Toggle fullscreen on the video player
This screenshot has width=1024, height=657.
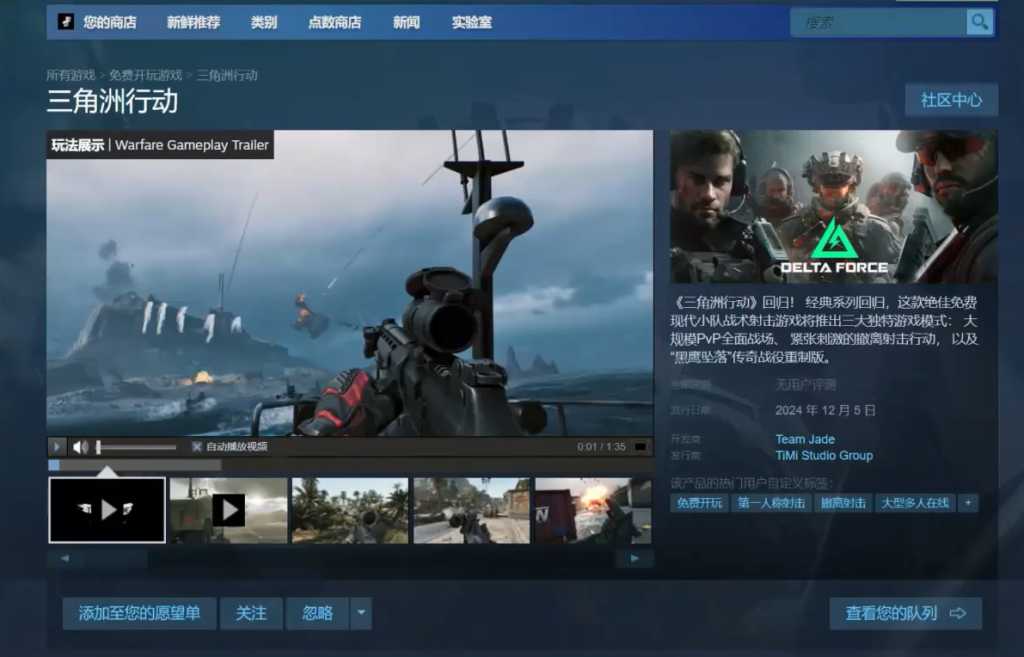pyautogui.click(x=641, y=447)
